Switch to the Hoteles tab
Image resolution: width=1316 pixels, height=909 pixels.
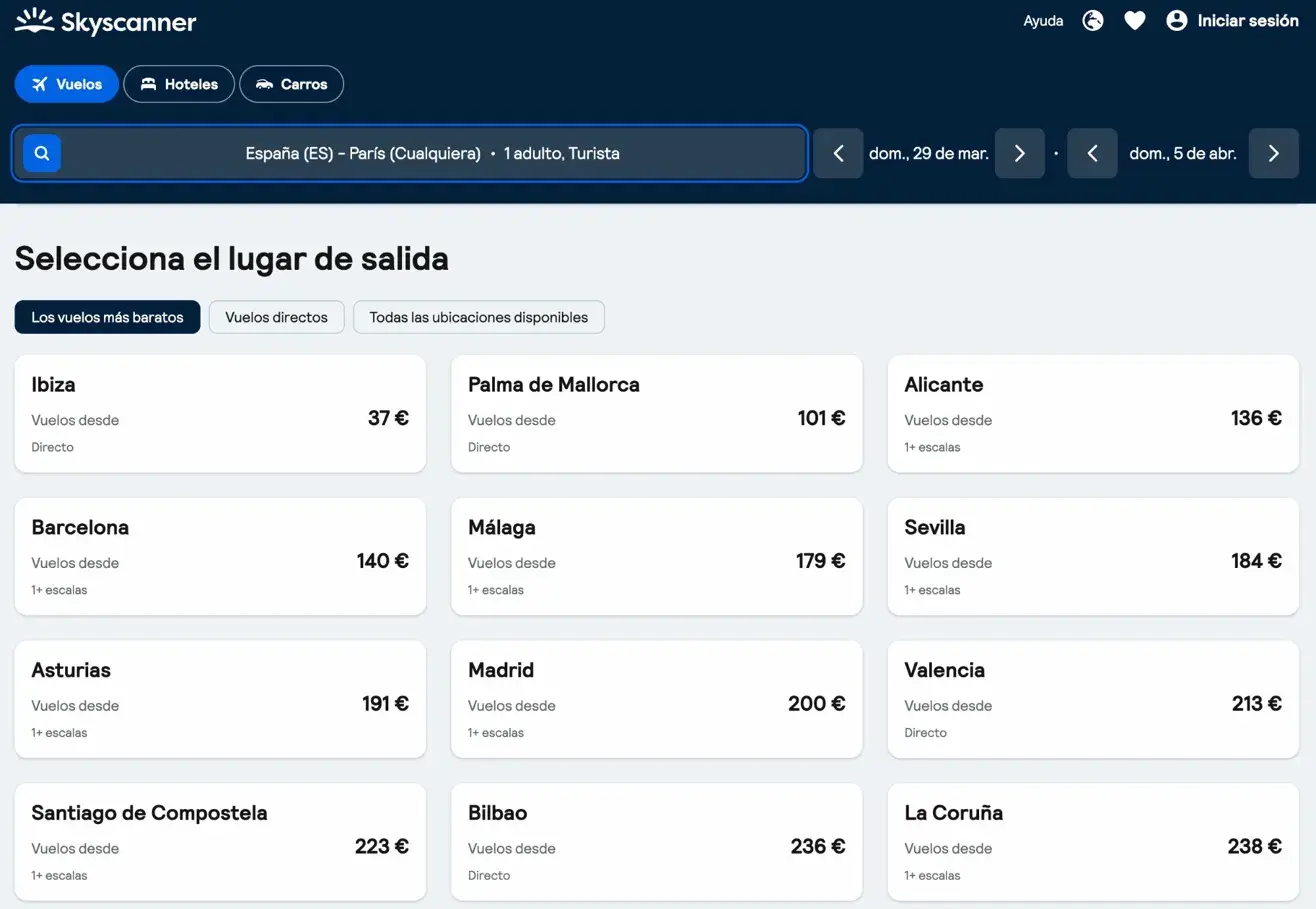[179, 84]
